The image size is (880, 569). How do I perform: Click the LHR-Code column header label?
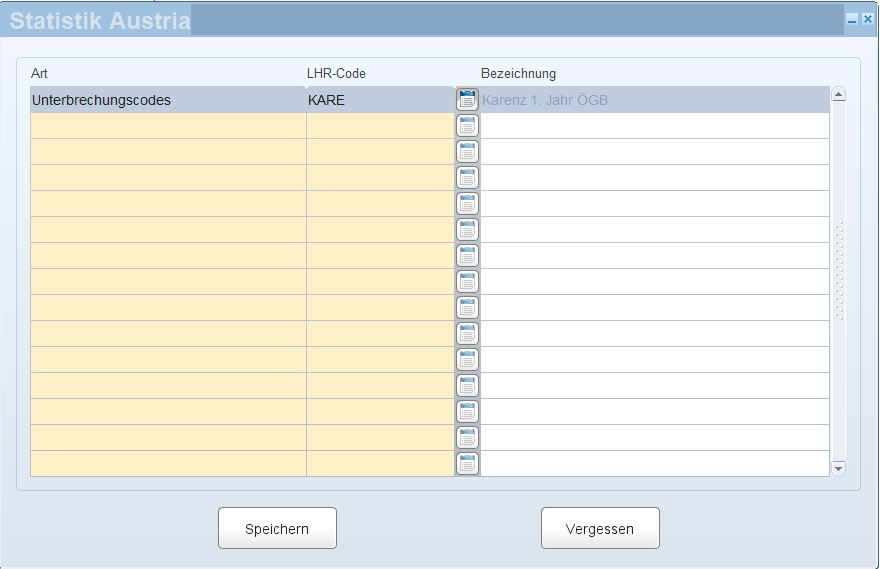click(x=336, y=74)
